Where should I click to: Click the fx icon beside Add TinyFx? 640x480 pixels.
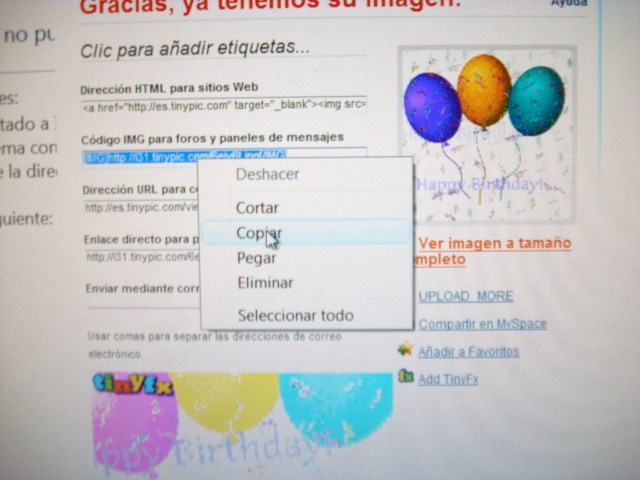(406, 376)
